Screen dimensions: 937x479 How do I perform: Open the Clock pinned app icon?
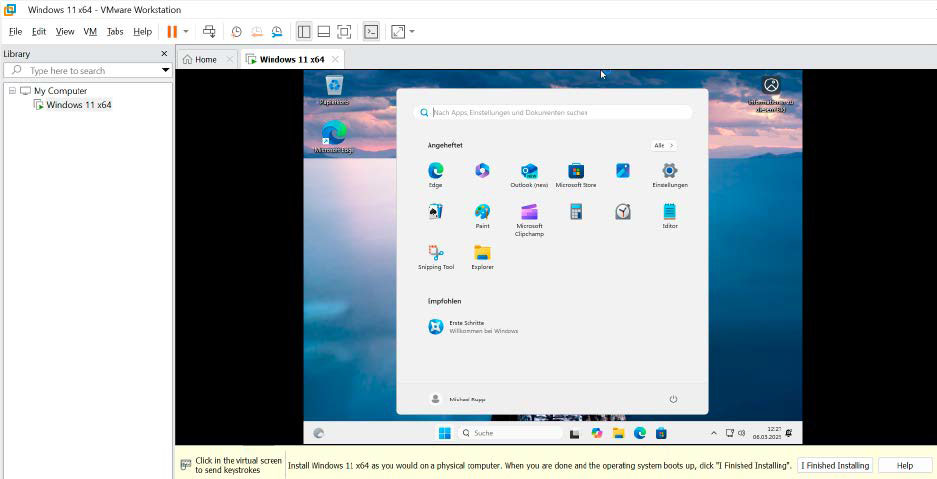623,211
